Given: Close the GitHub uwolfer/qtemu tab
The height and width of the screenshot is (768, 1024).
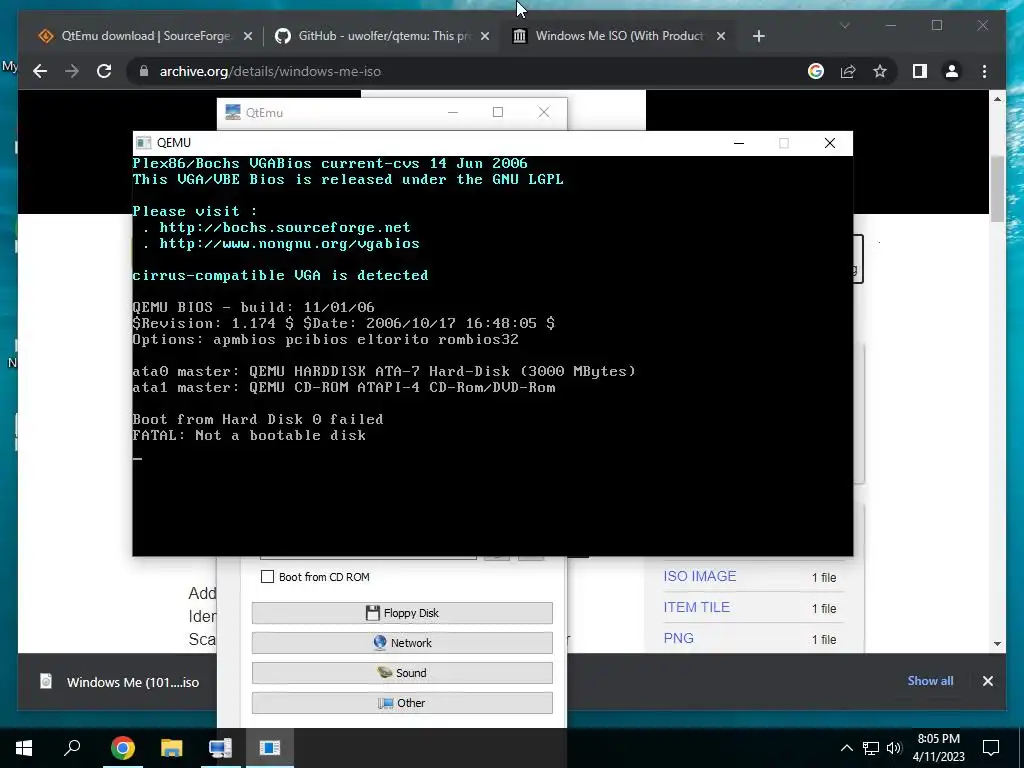Looking at the screenshot, I should pyautogui.click(x=485, y=36).
